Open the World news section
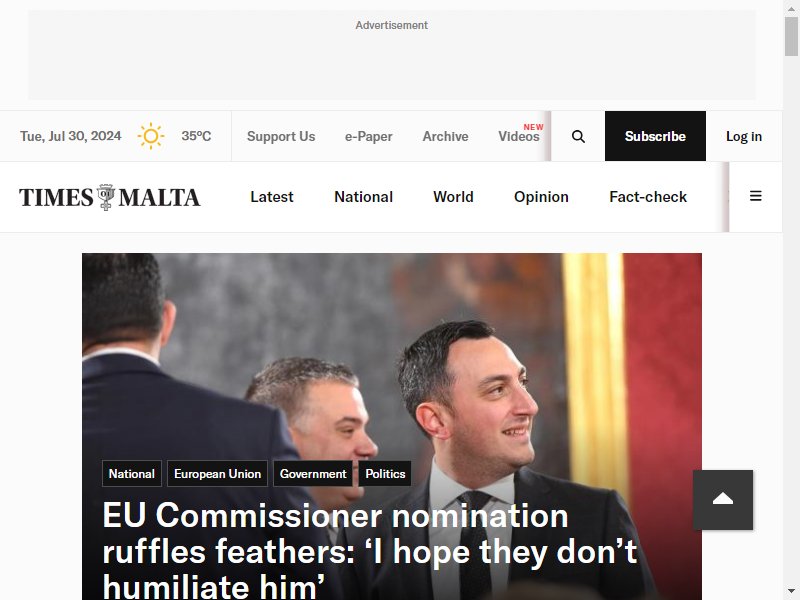This screenshot has height=600, width=800. [453, 197]
